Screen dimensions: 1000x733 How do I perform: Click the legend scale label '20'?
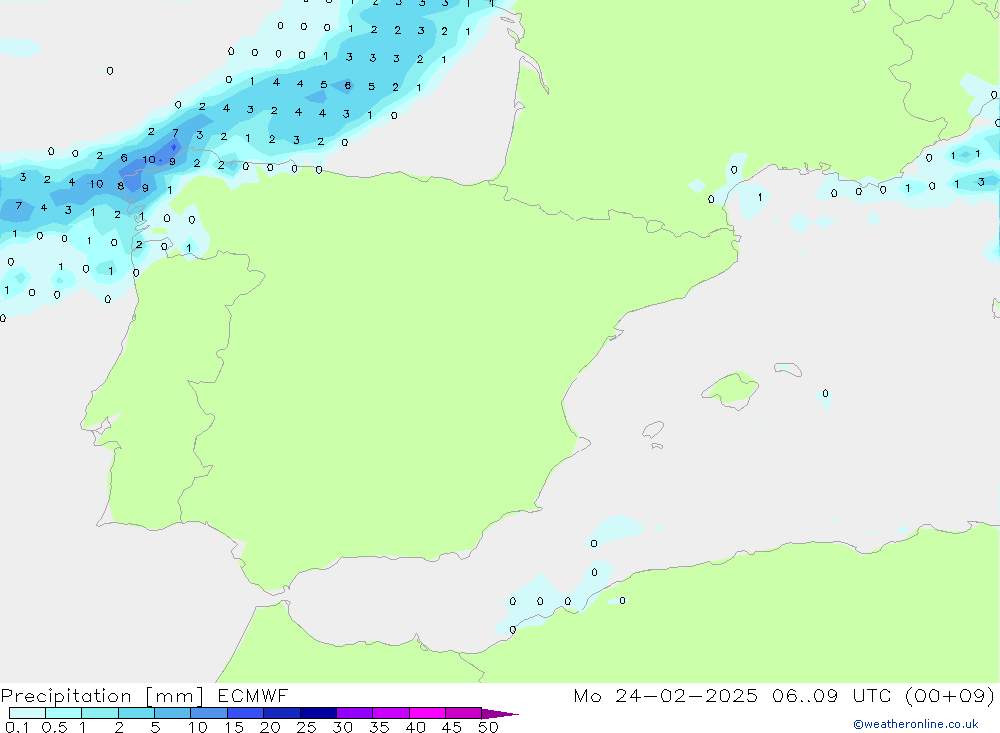coord(270,727)
